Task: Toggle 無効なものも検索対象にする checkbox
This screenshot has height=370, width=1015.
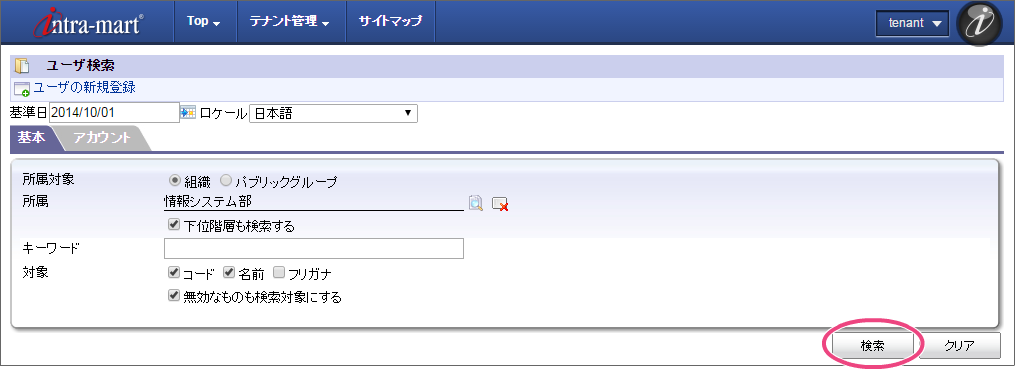Action: coord(173,296)
